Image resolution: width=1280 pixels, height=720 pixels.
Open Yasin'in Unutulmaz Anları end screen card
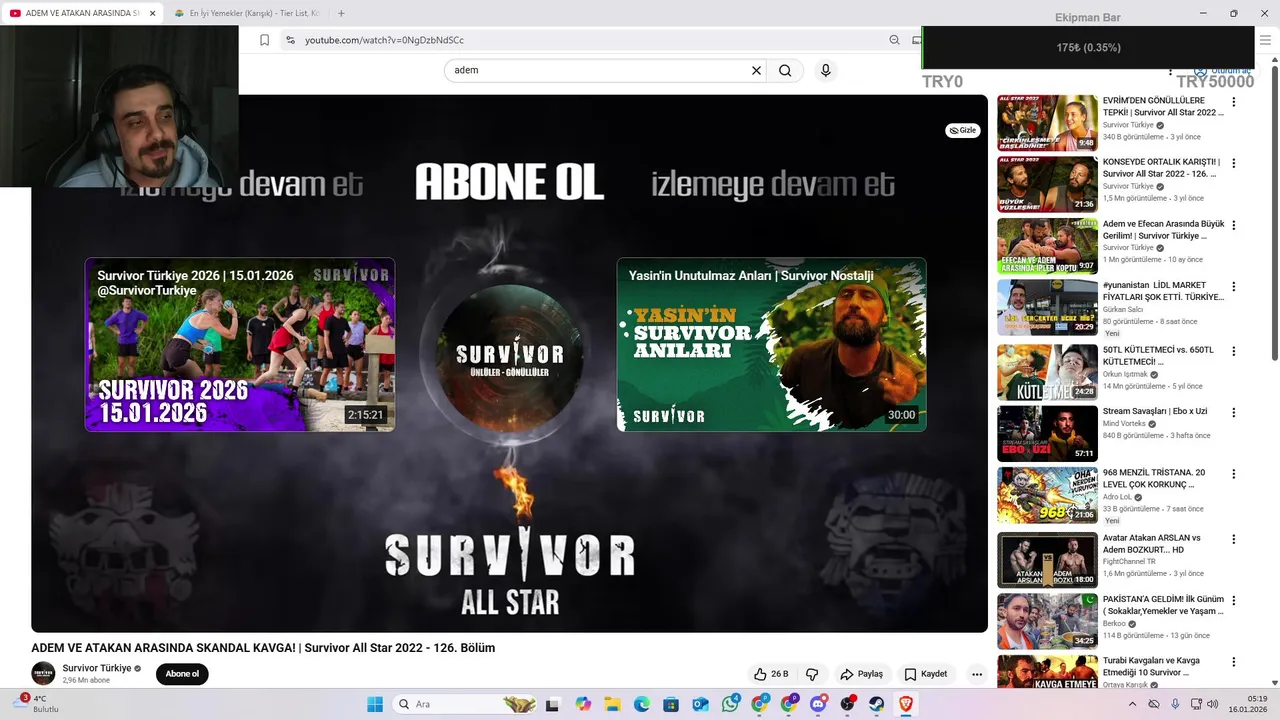[x=771, y=345]
